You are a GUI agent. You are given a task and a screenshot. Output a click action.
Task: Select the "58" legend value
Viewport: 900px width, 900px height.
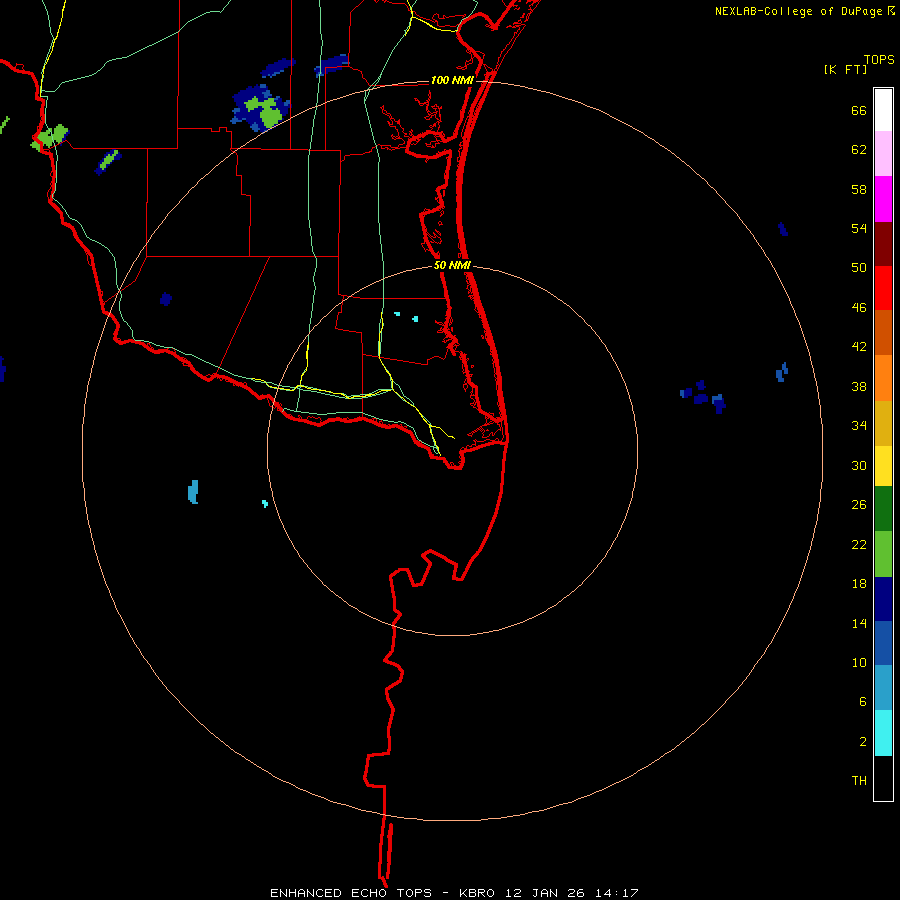click(x=859, y=189)
